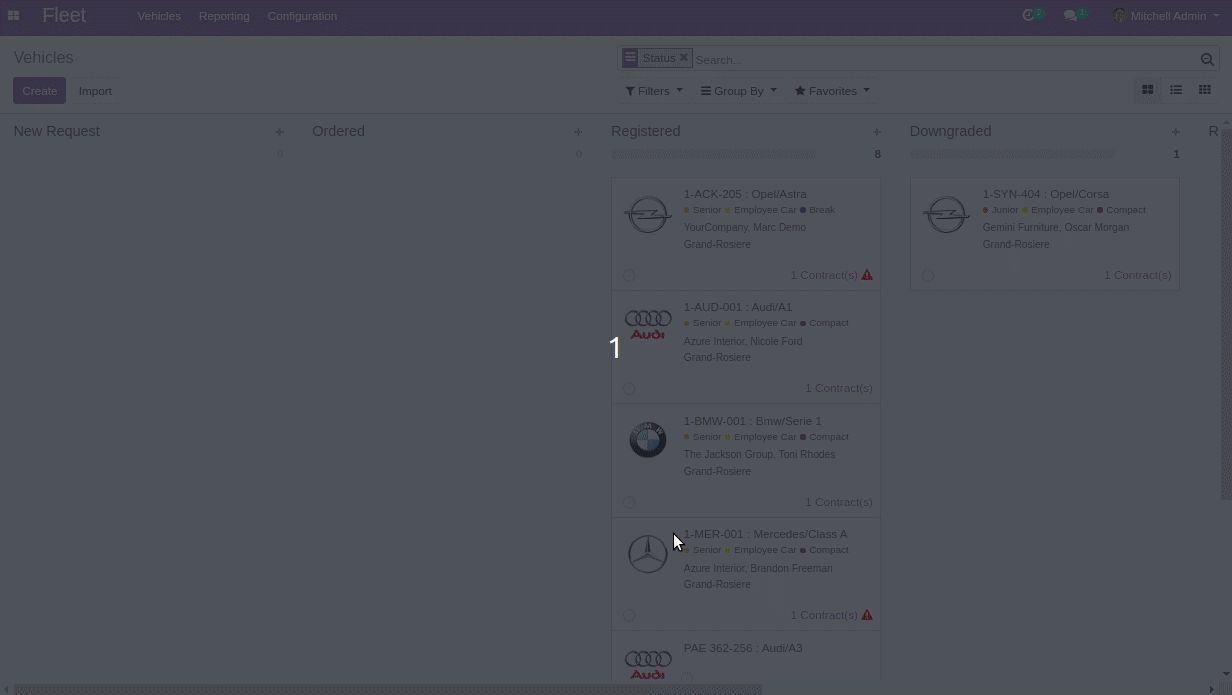
Task: Switch to the third view-switcher icon
Action: coord(1205,90)
